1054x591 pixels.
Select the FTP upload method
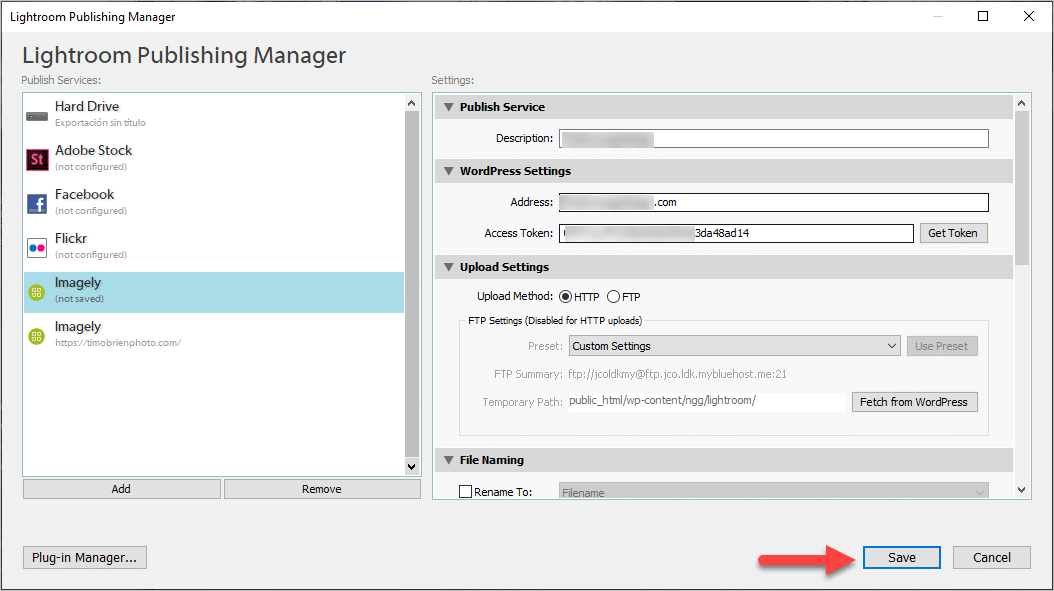613,297
